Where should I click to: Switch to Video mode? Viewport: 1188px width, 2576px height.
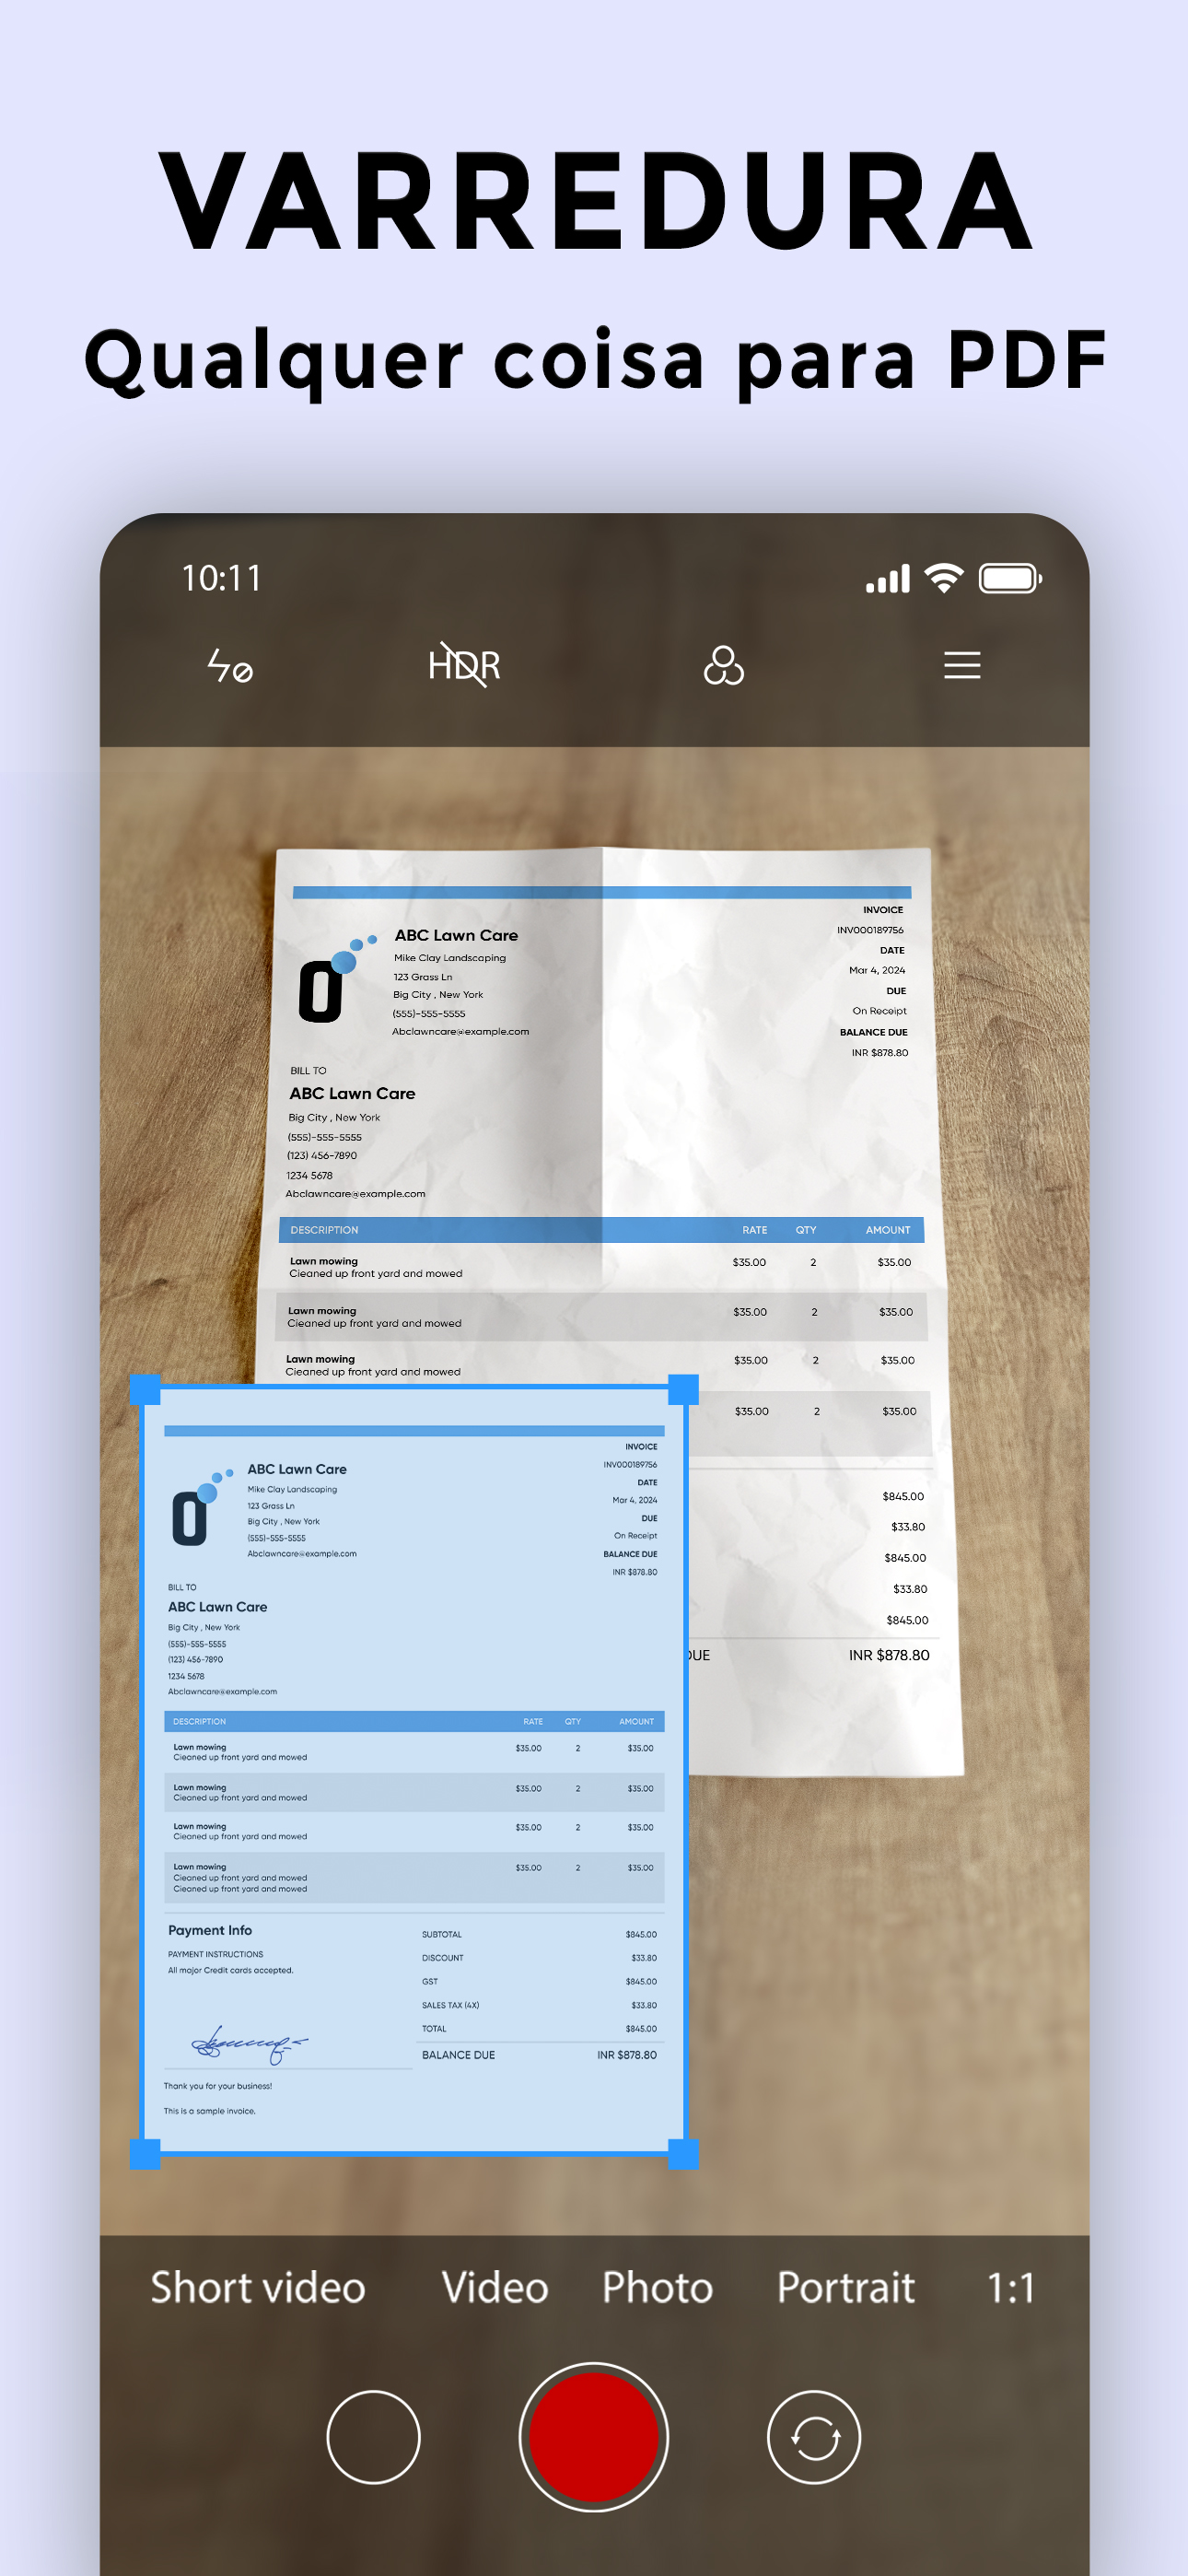[495, 2287]
